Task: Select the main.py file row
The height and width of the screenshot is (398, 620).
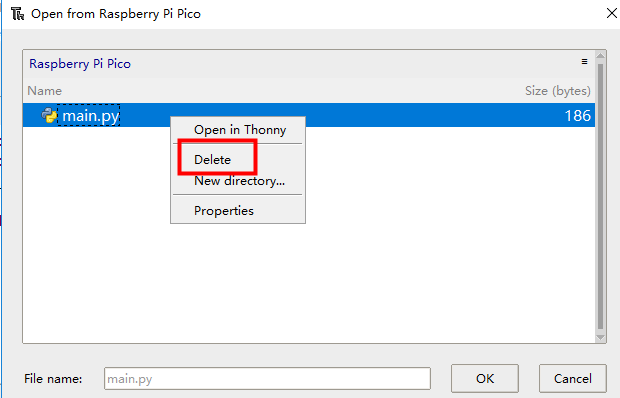Action: (x=309, y=115)
